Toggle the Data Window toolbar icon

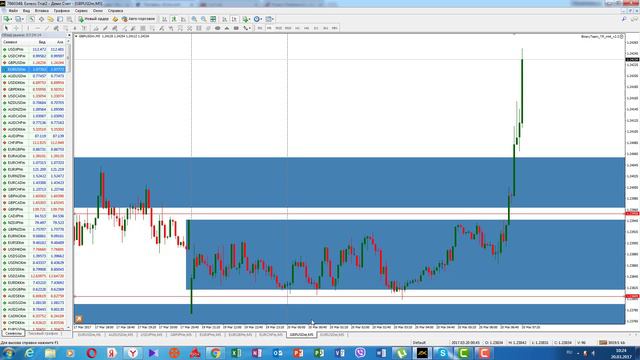(x=41, y=19)
